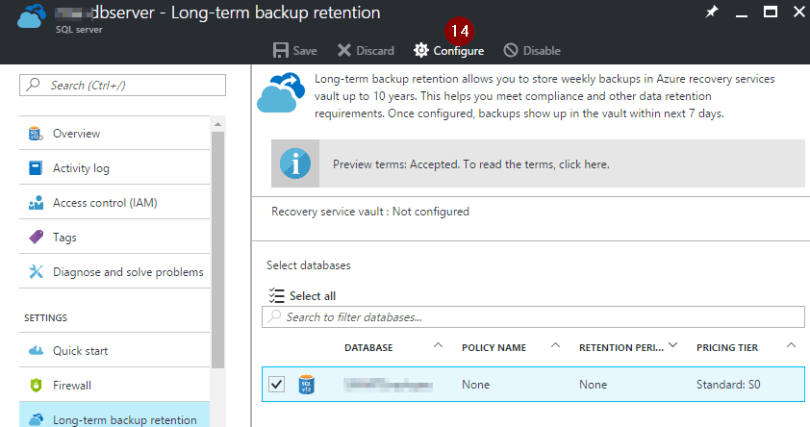This screenshot has width=810, height=427.
Task: Open Access control (IAM) menu item
Action: tap(115, 202)
